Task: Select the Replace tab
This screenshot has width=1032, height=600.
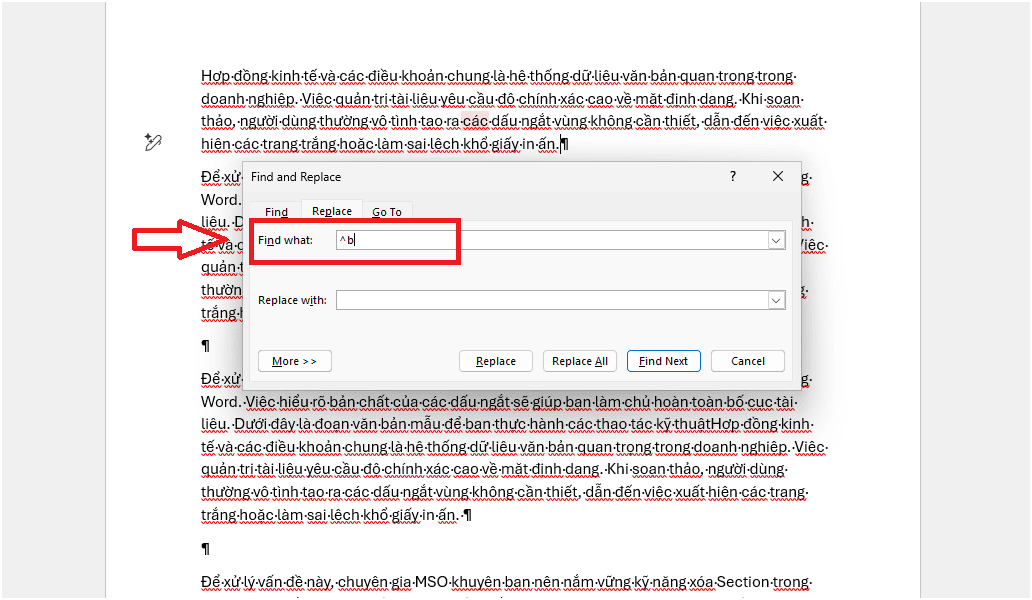Action: pyautogui.click(x=332, y=211)
